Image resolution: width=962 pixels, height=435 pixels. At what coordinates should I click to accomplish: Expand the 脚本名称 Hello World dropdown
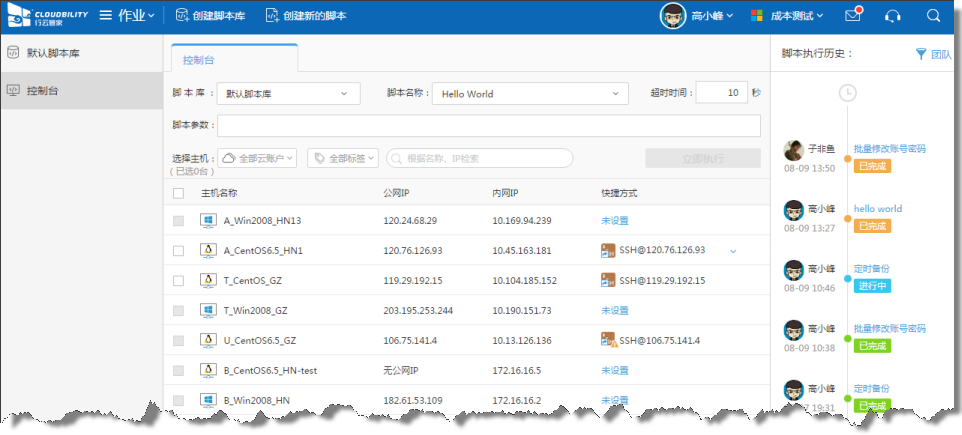point(531,94)
